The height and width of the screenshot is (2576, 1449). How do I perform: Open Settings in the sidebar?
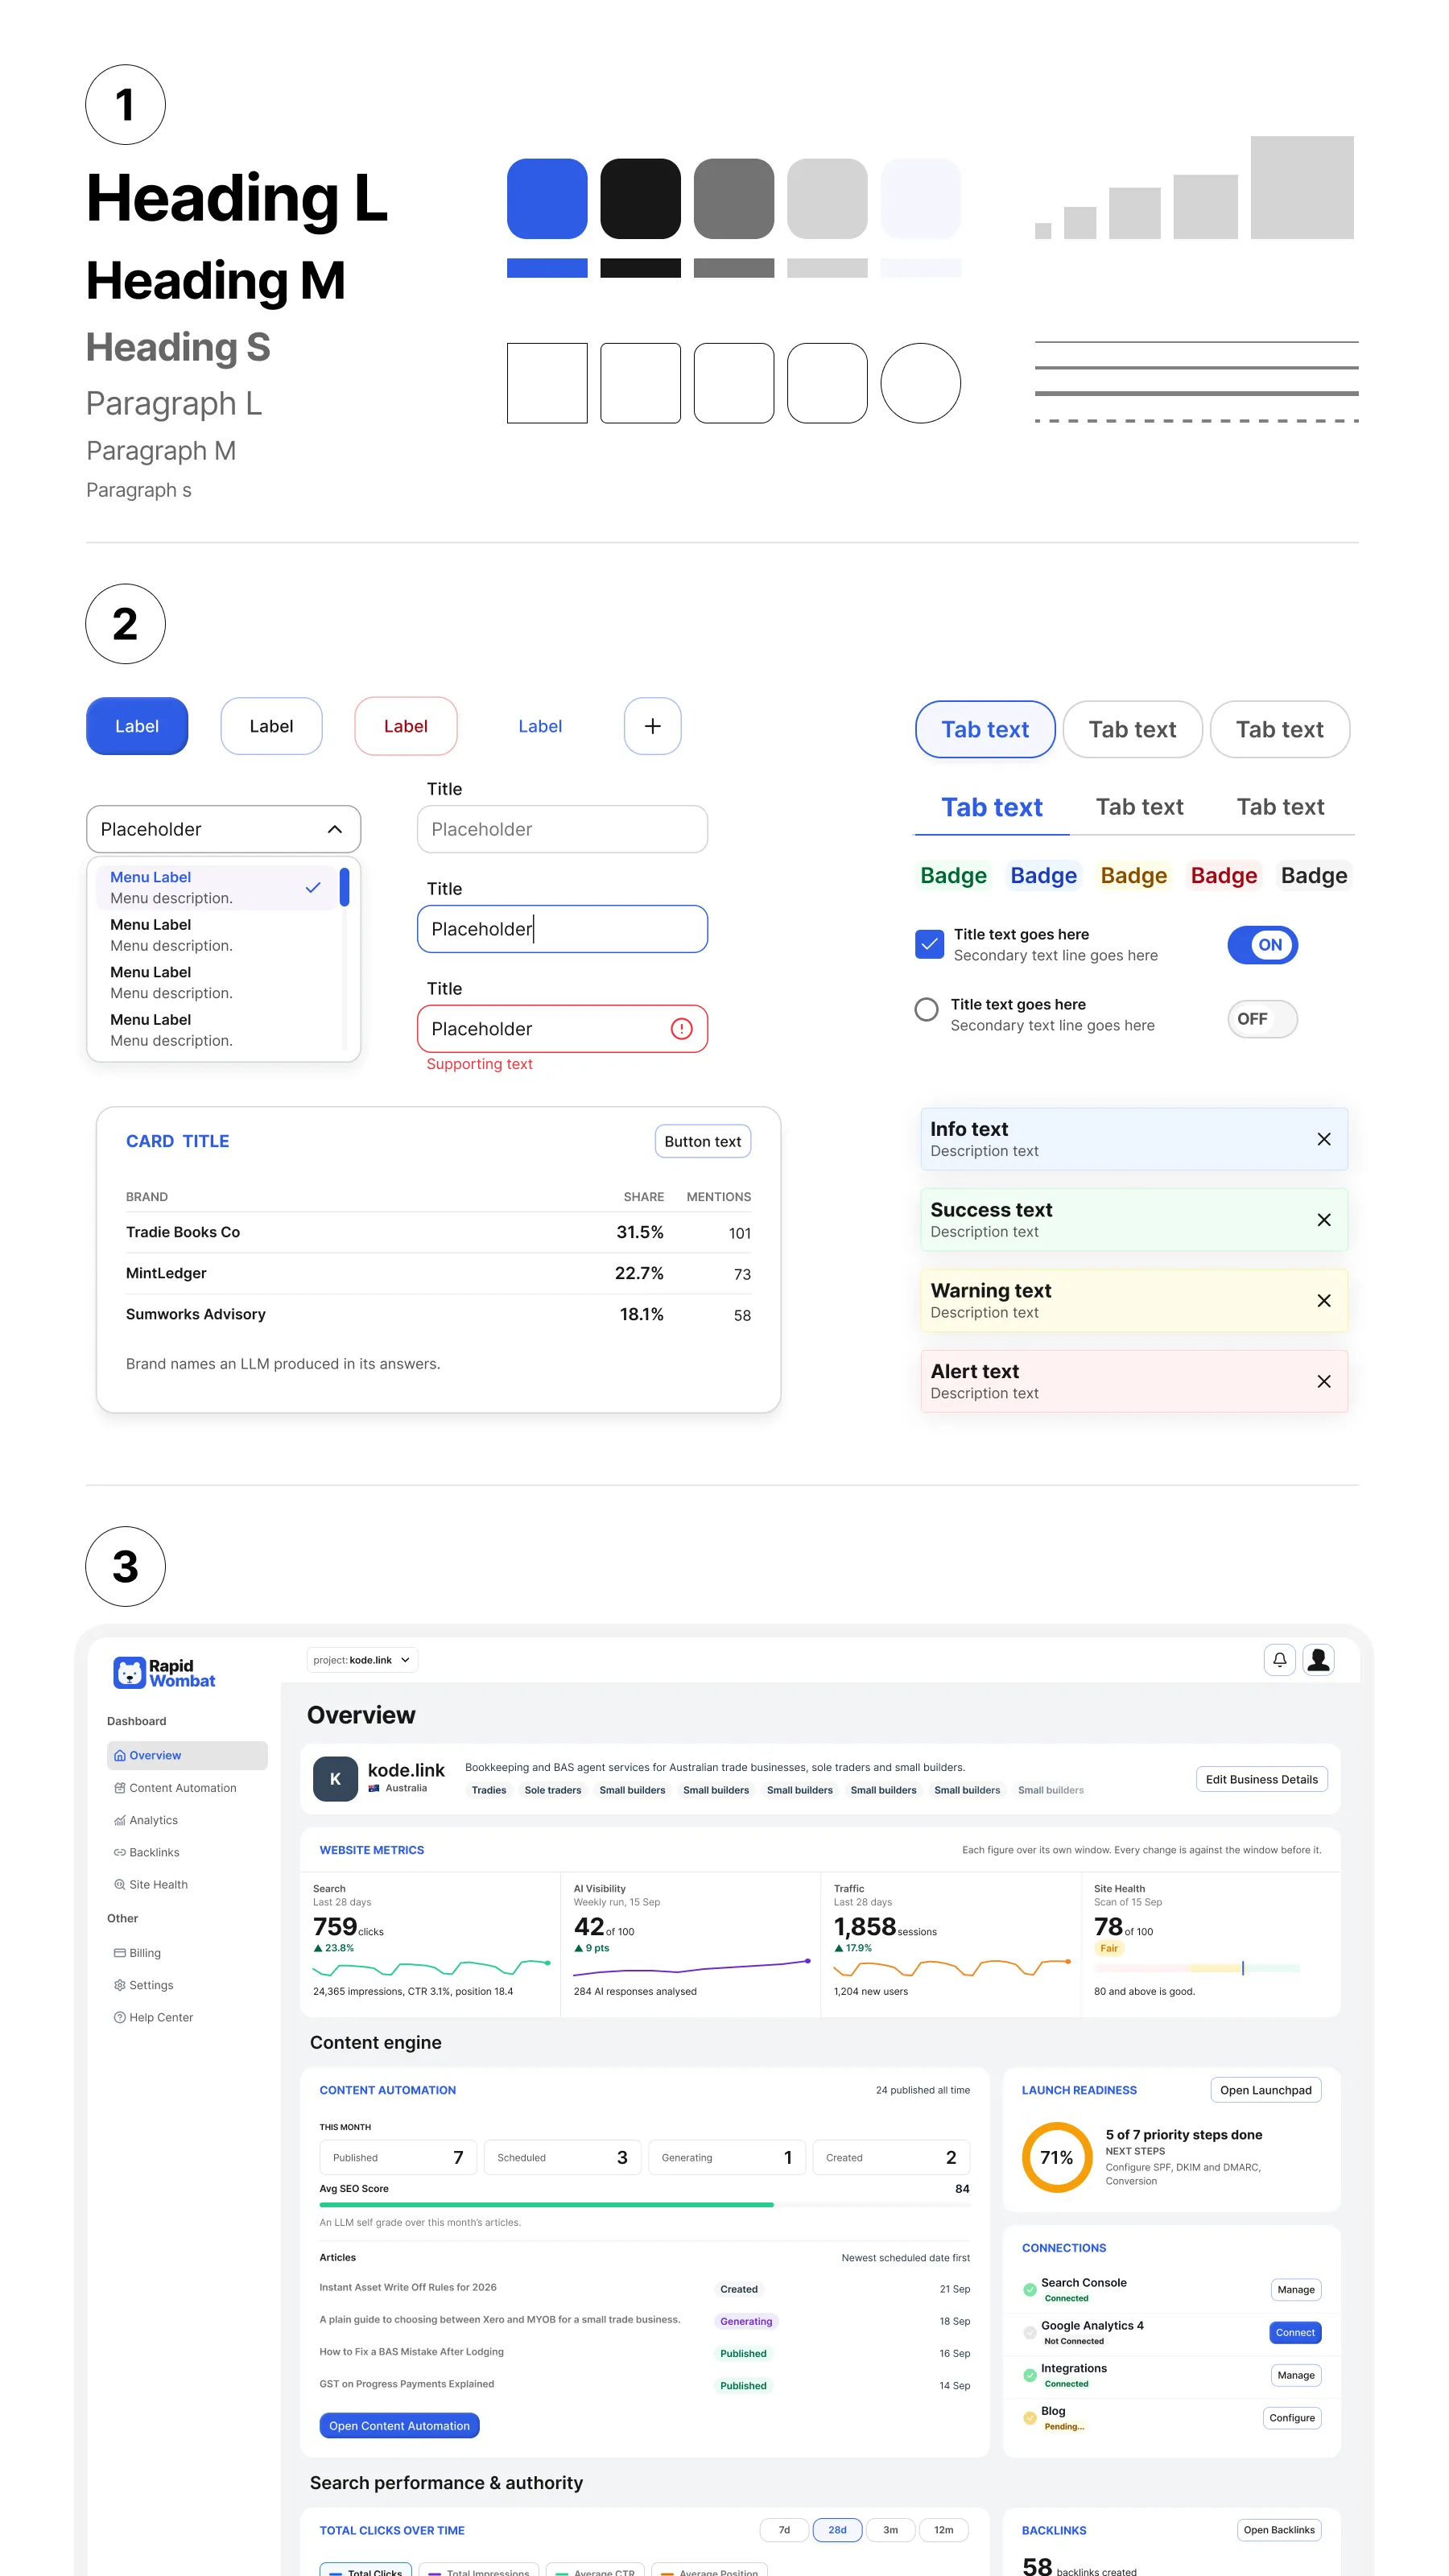(187, 1985)
